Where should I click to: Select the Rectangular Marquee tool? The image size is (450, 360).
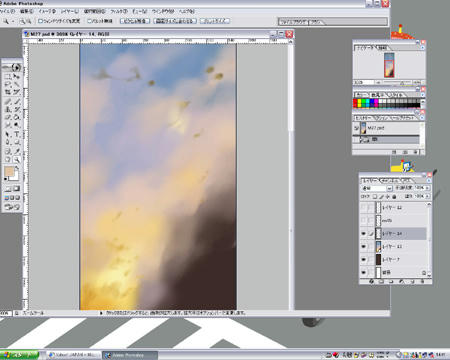pyautogui.click(x=8, y=76)
